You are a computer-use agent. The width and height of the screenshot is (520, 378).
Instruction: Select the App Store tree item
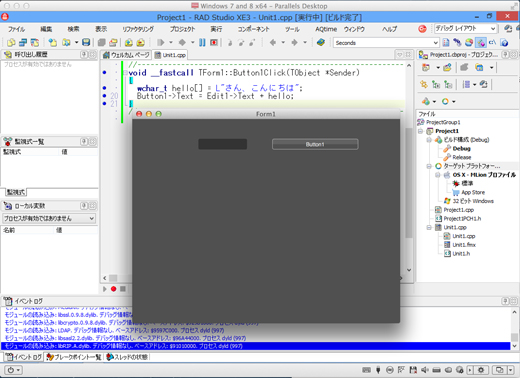pyautogui.click(x=473, y=192)
